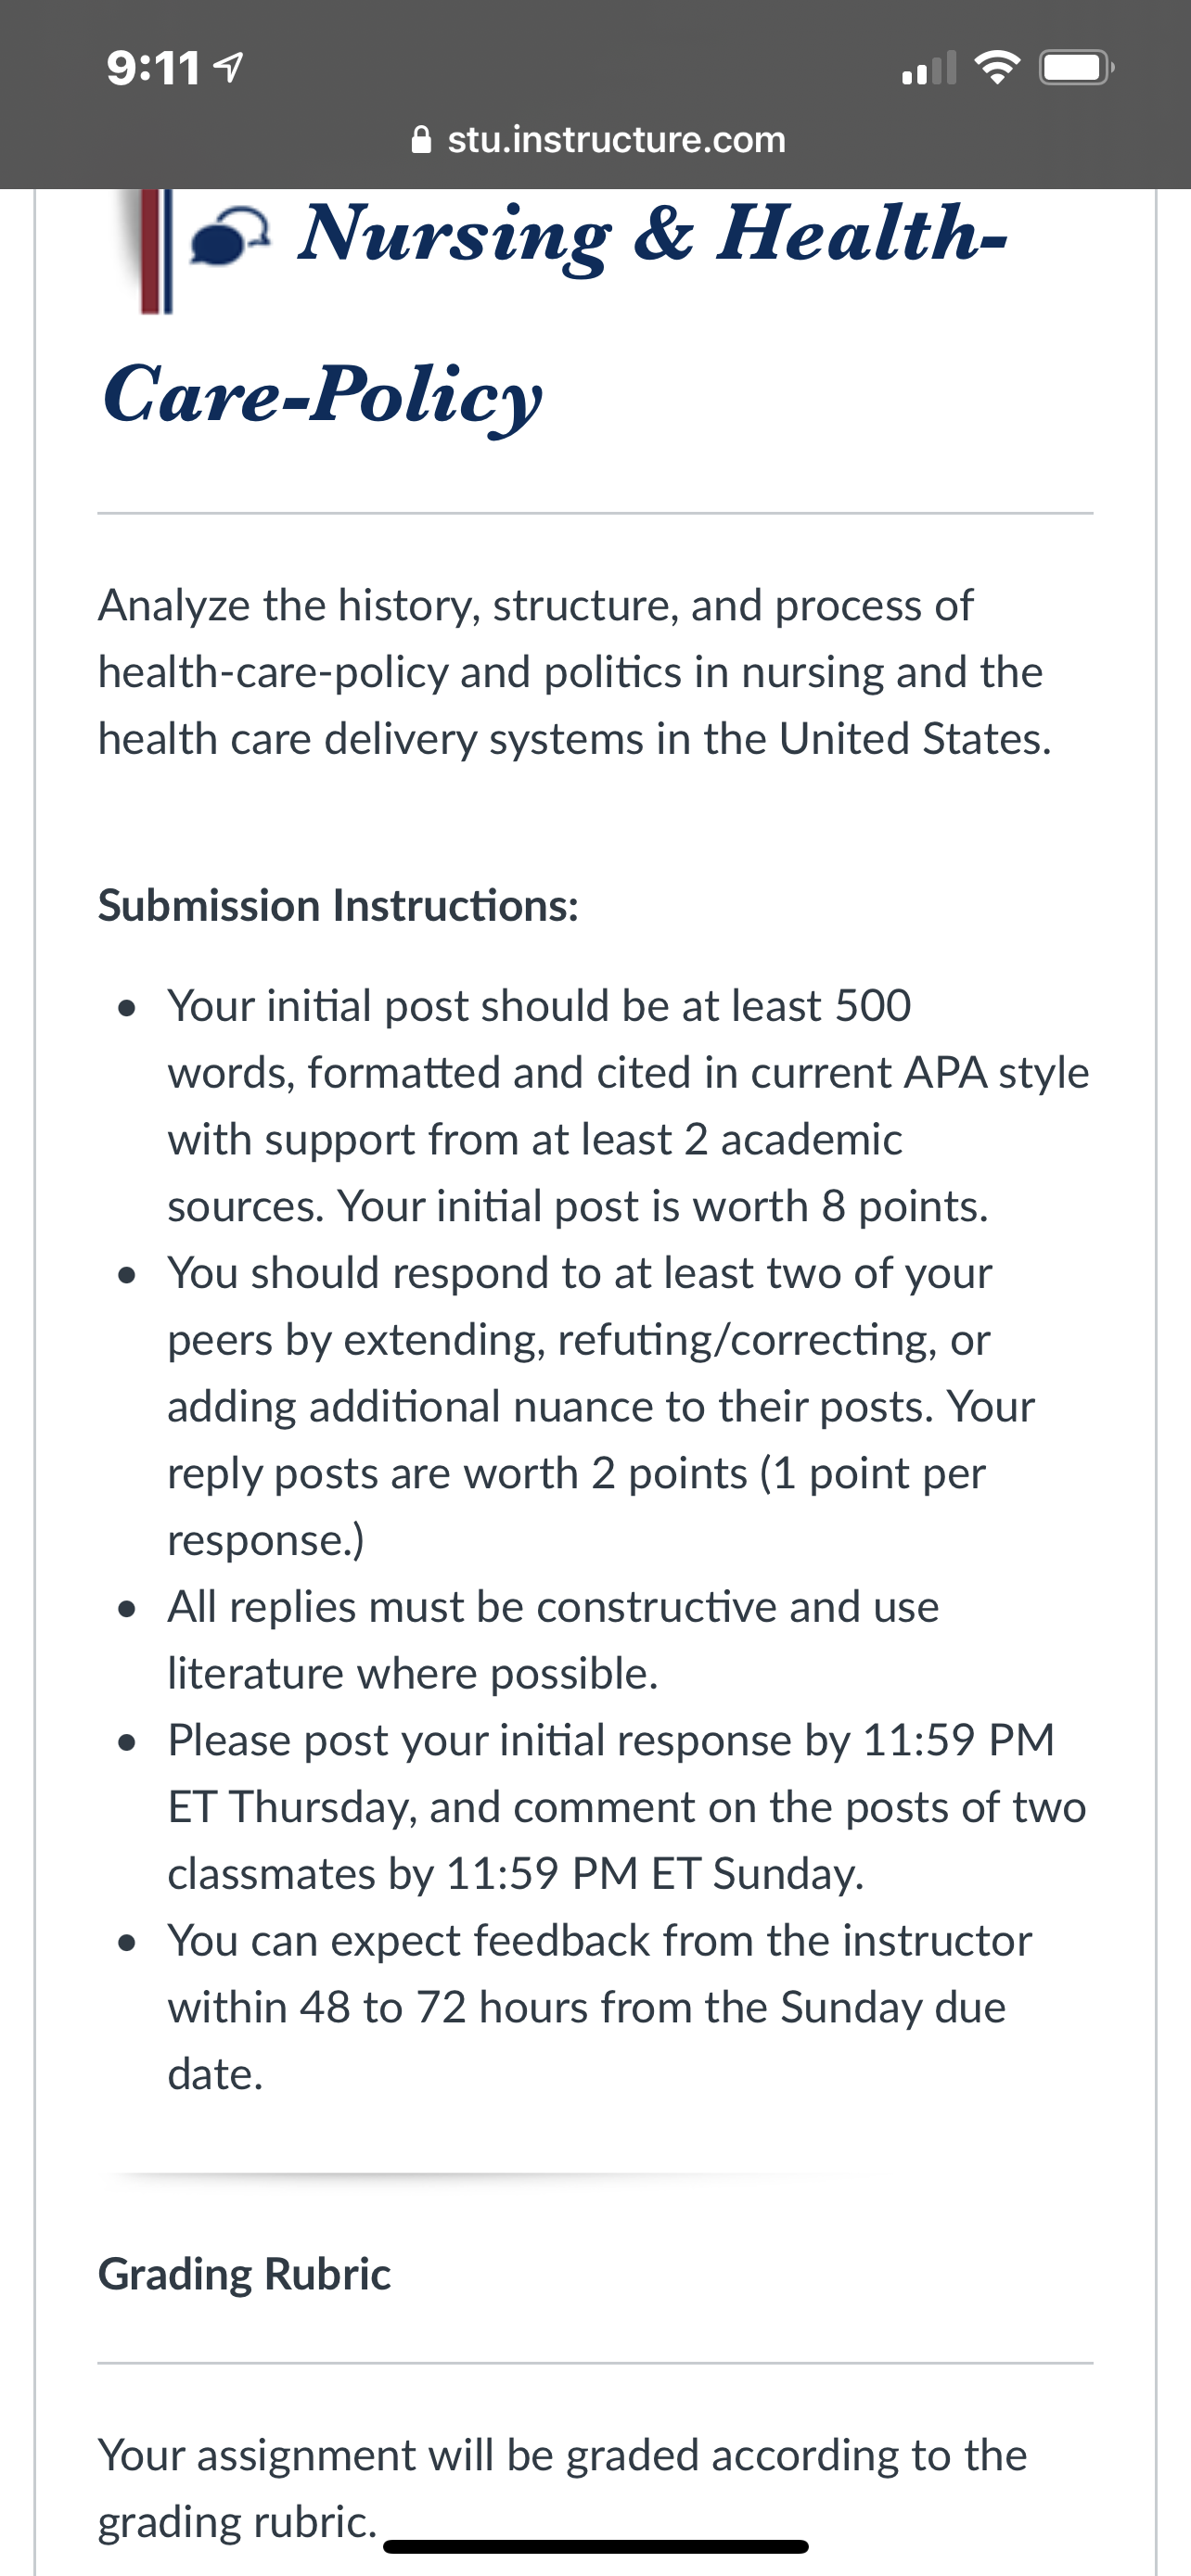Tap the lock icon beside the URL
This screenshot has height=2576, width=1191.
tap(421, 139)
